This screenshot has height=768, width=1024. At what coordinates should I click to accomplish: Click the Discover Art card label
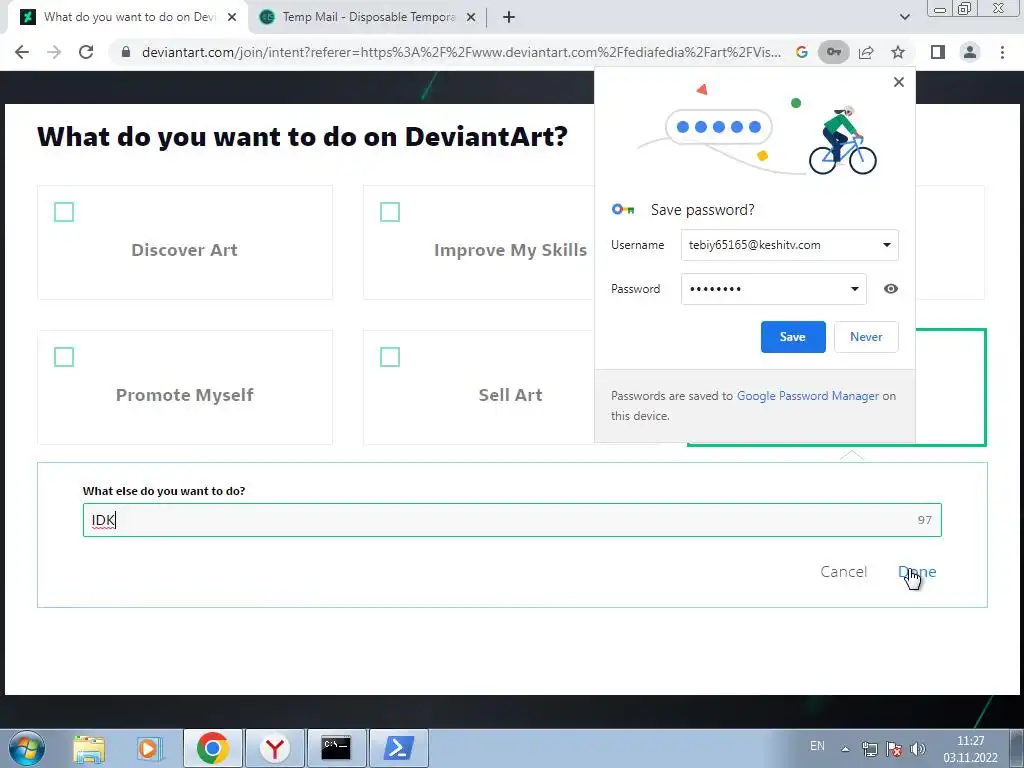(184, 250)
